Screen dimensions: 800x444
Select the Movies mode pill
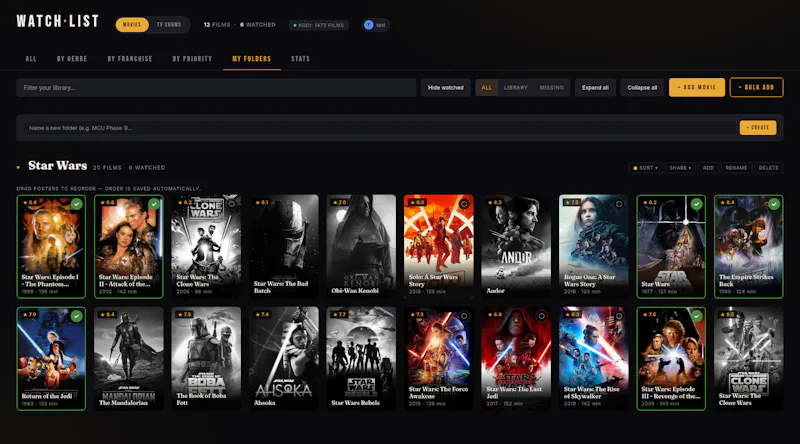[x=132, y=24]
